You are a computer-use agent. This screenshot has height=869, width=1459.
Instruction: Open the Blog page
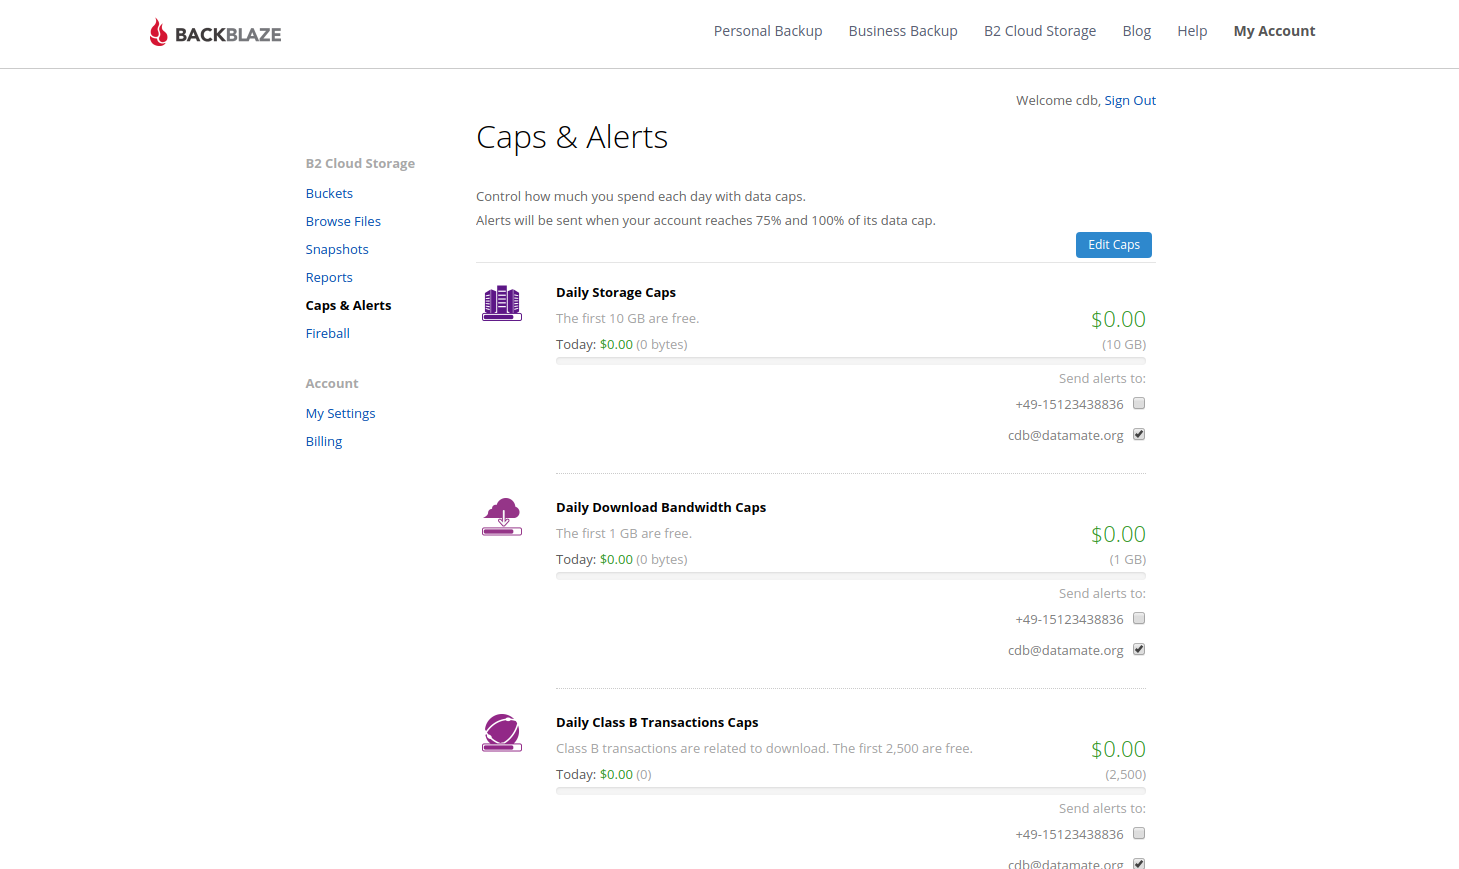(1137, 31)
